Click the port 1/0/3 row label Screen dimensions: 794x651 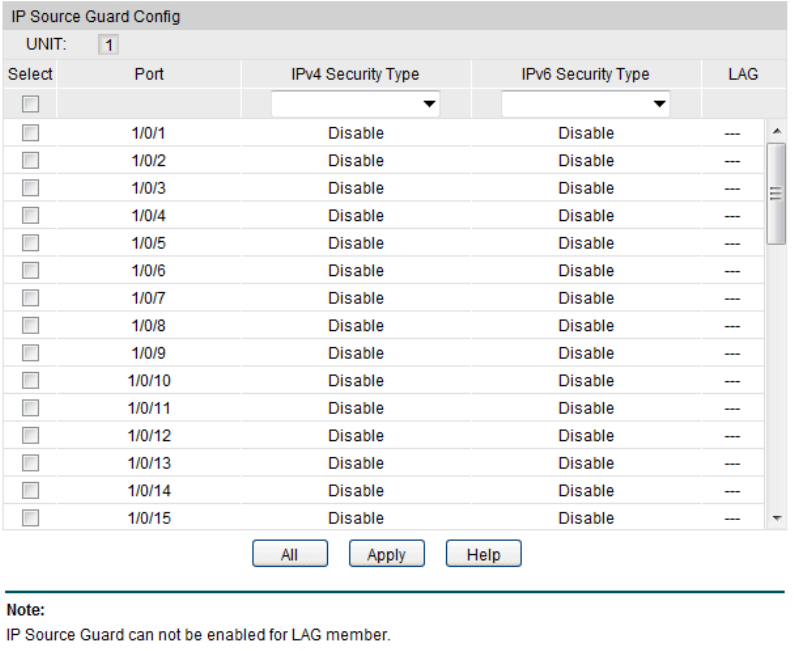[x=149, y=188]
